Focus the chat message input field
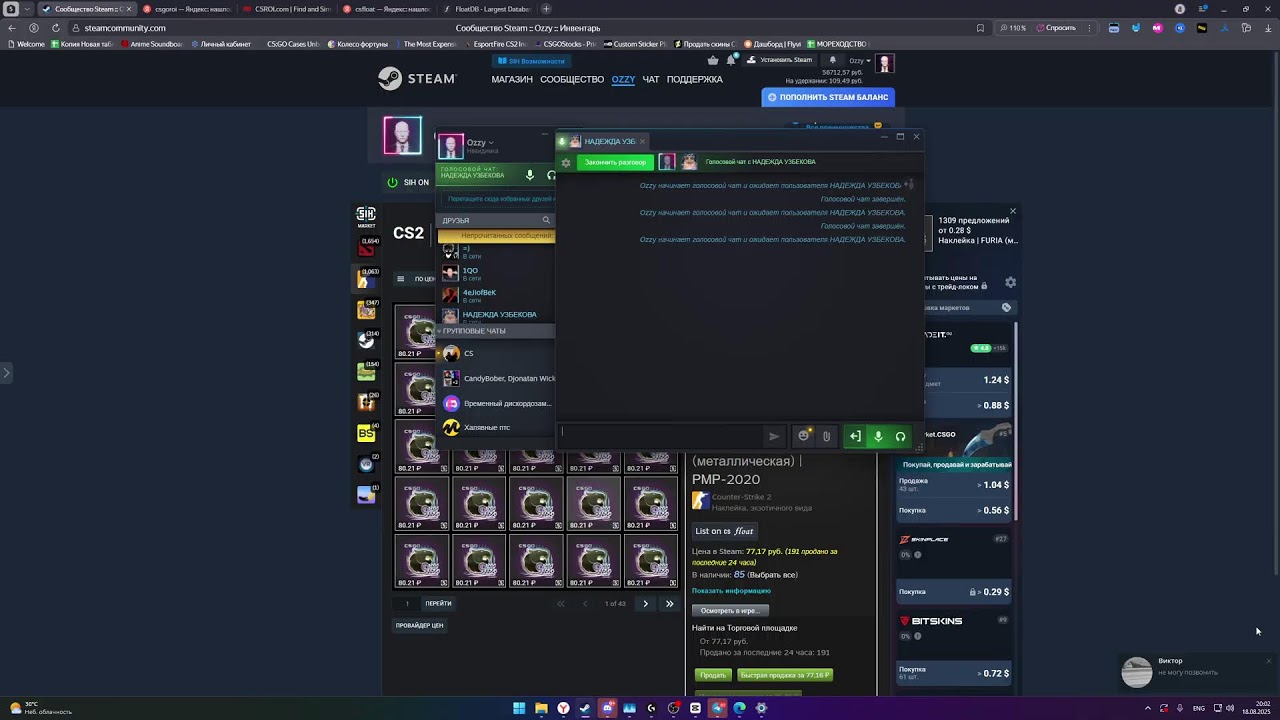Image resolution: width=1280 pixels, height=720 pixels. [x=660, y=434]
